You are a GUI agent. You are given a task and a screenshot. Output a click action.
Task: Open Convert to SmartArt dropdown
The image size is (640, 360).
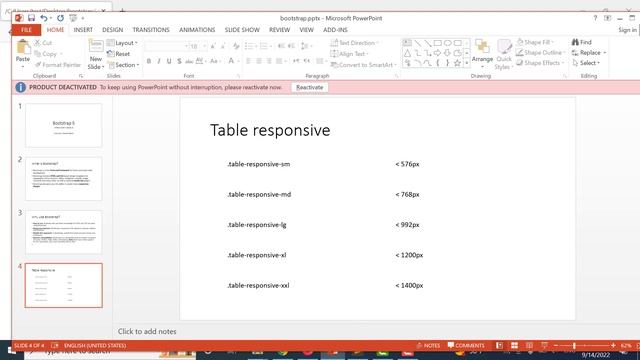pyautogui.click(x=364, y=65)
